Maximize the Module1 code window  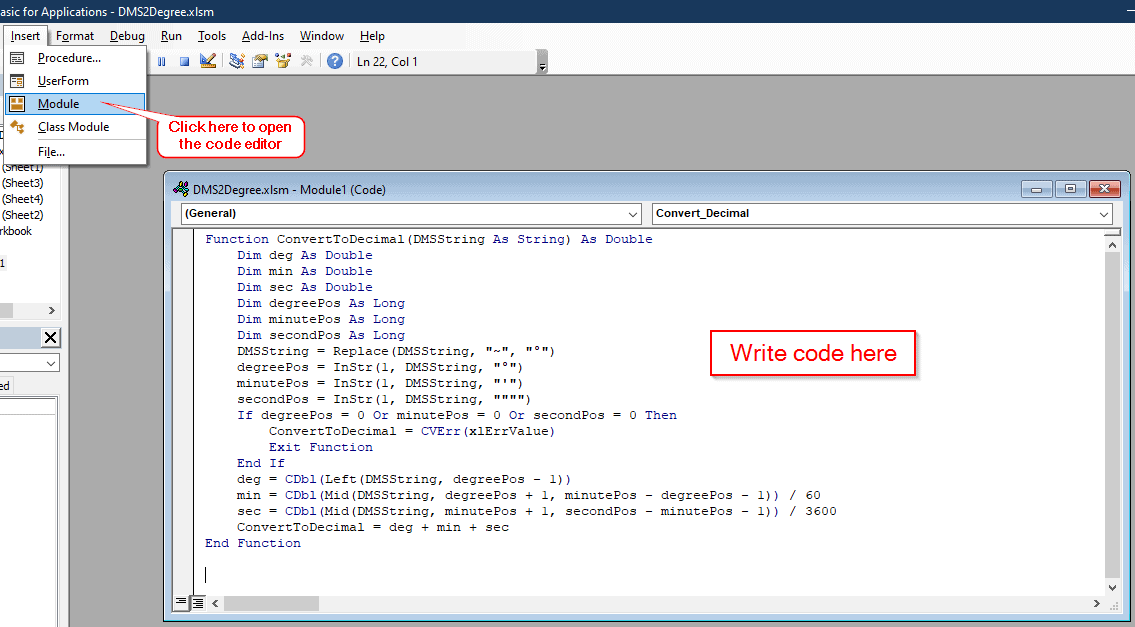(1070, 190)
